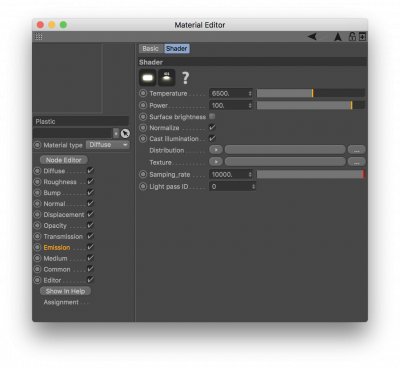Open the Material type Diffuse dropdown
This screenshot has height=368, width=400.
click(108, 145)
